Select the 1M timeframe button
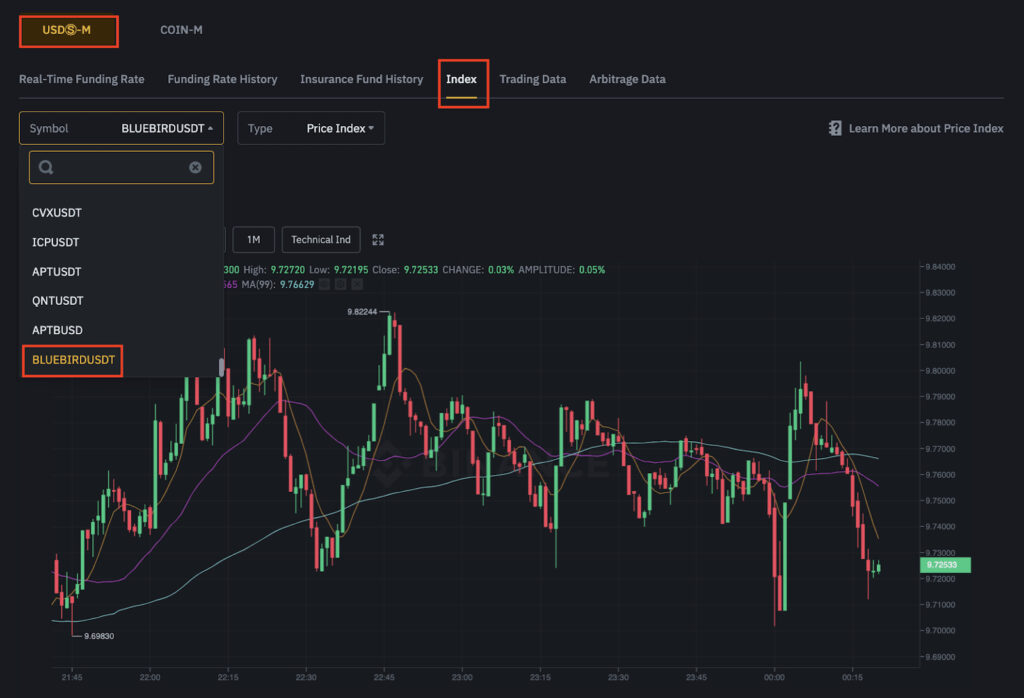The width and height of the screenshot is (1024, 698). (x=253, y=239)
